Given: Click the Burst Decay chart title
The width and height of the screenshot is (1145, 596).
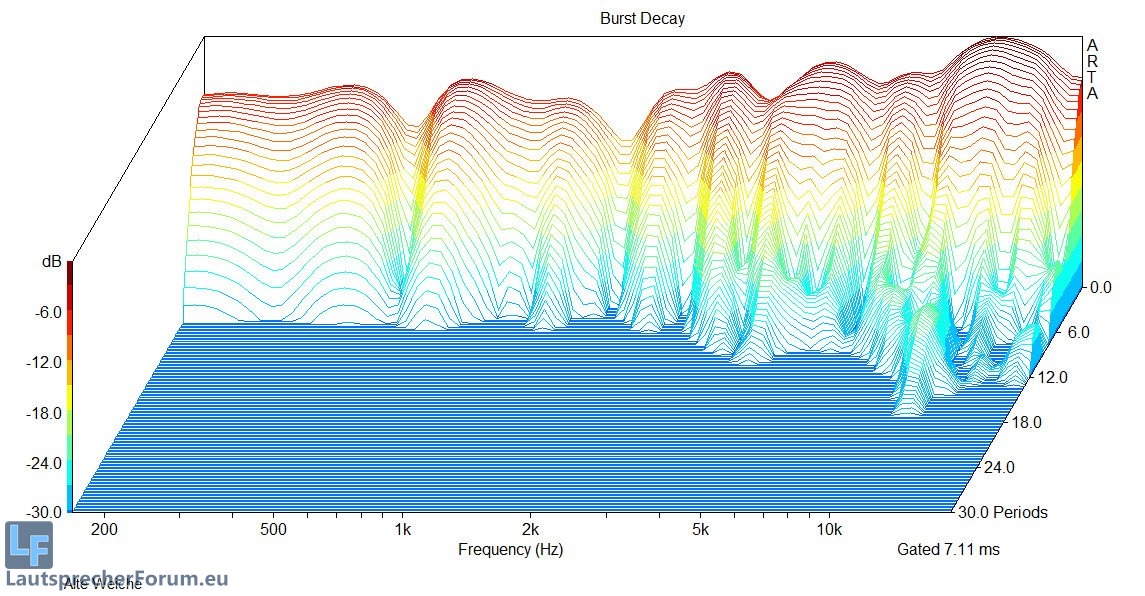Looking at the screenshot, I should tap(642, 18).
